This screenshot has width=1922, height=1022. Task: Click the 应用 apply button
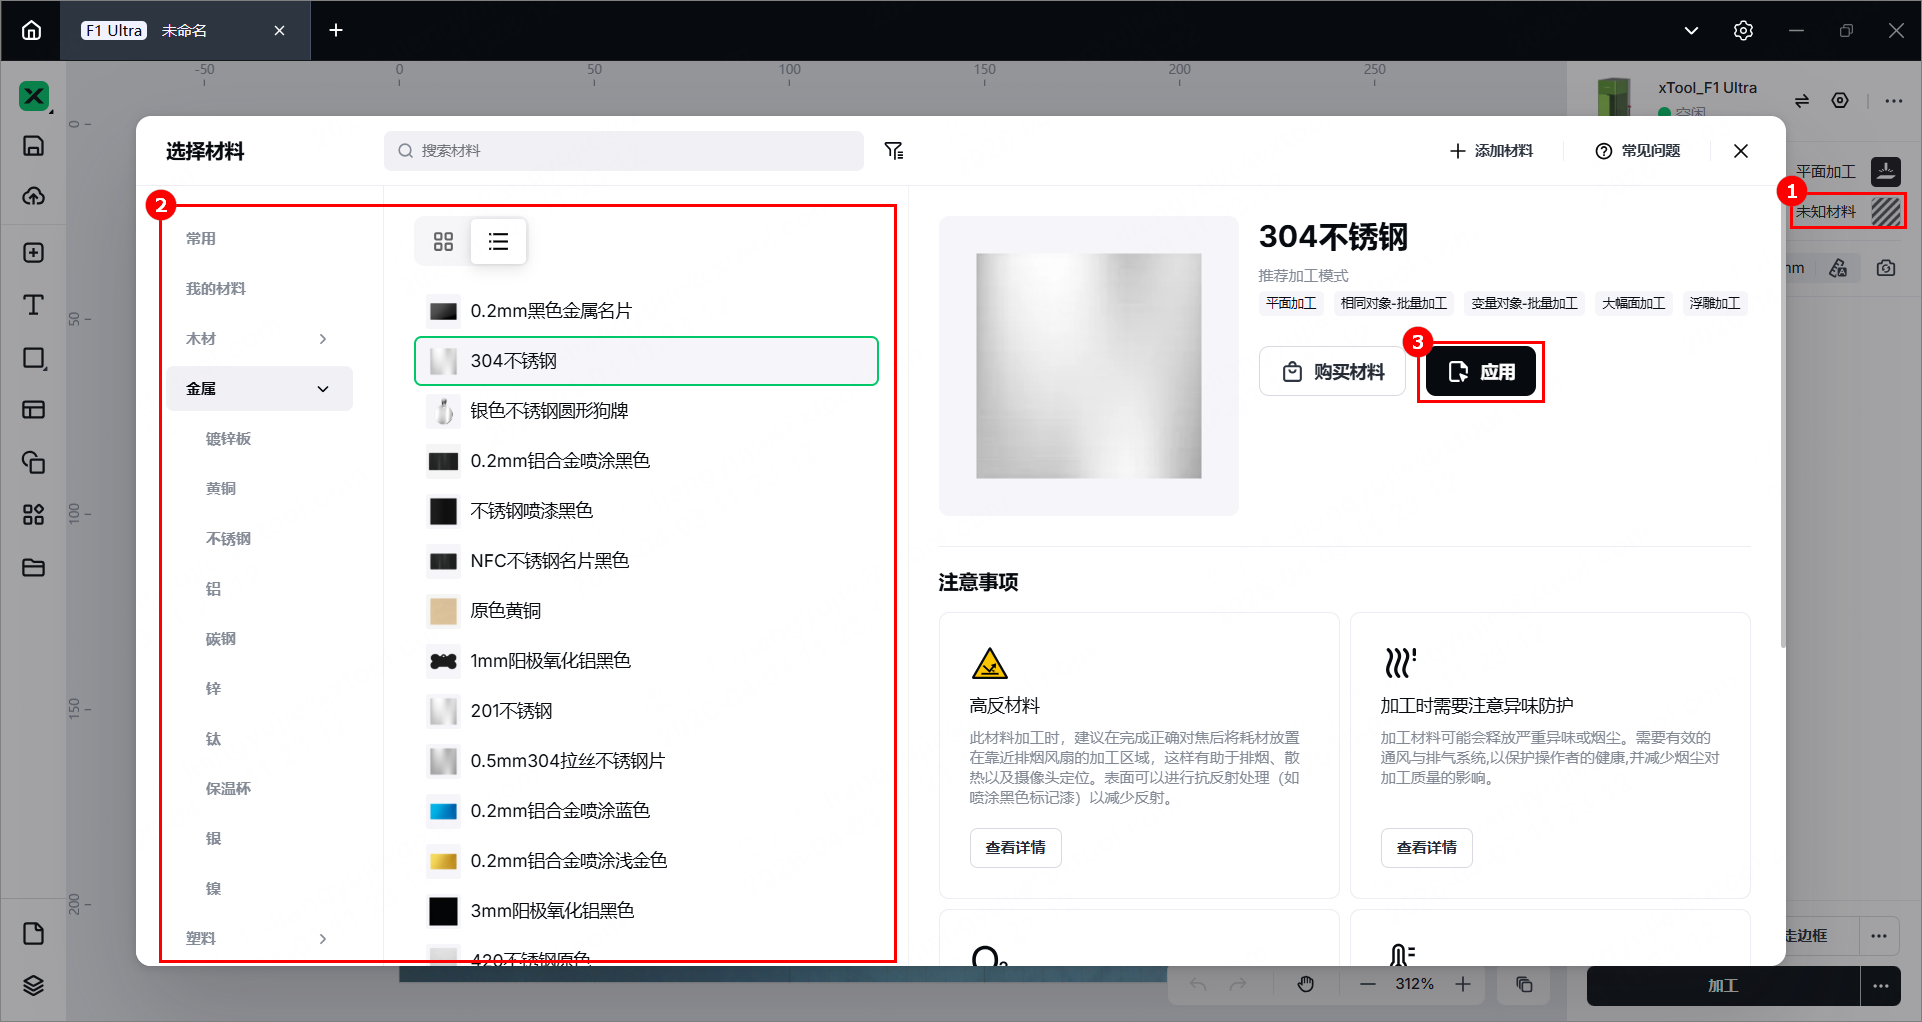point(1480,372)
